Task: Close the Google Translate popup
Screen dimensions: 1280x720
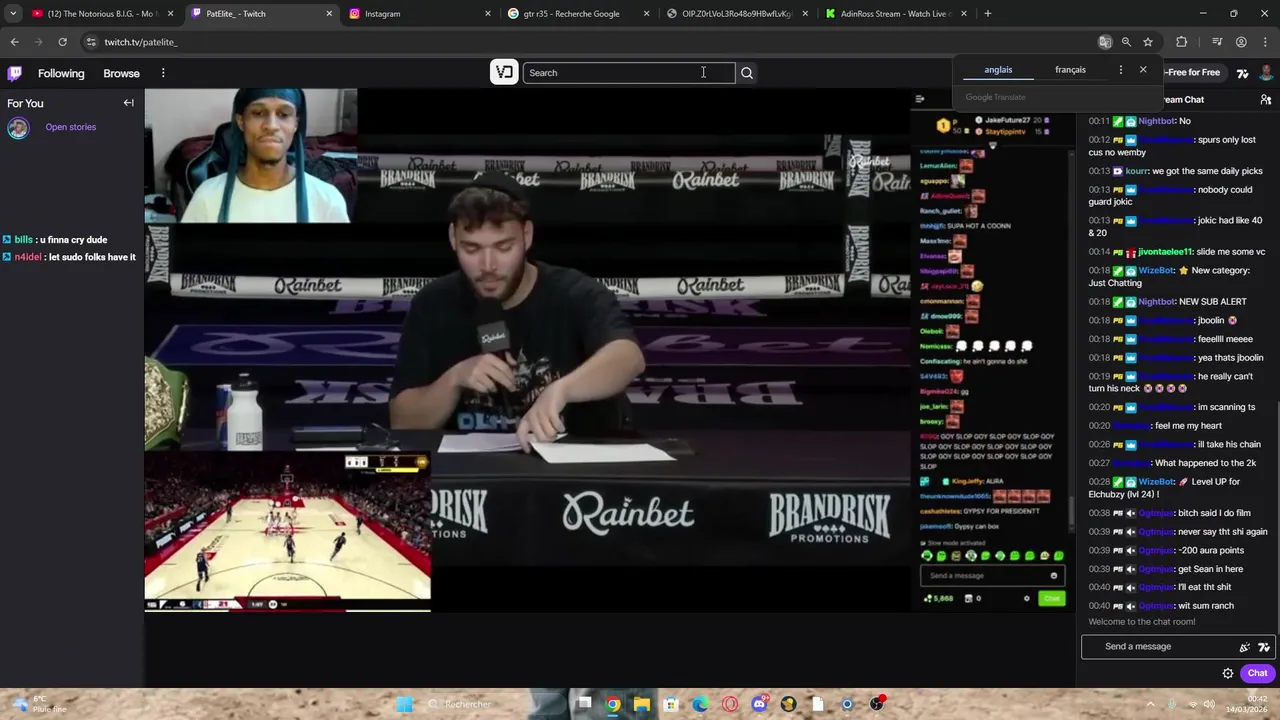Action: tap(1143, 70)
